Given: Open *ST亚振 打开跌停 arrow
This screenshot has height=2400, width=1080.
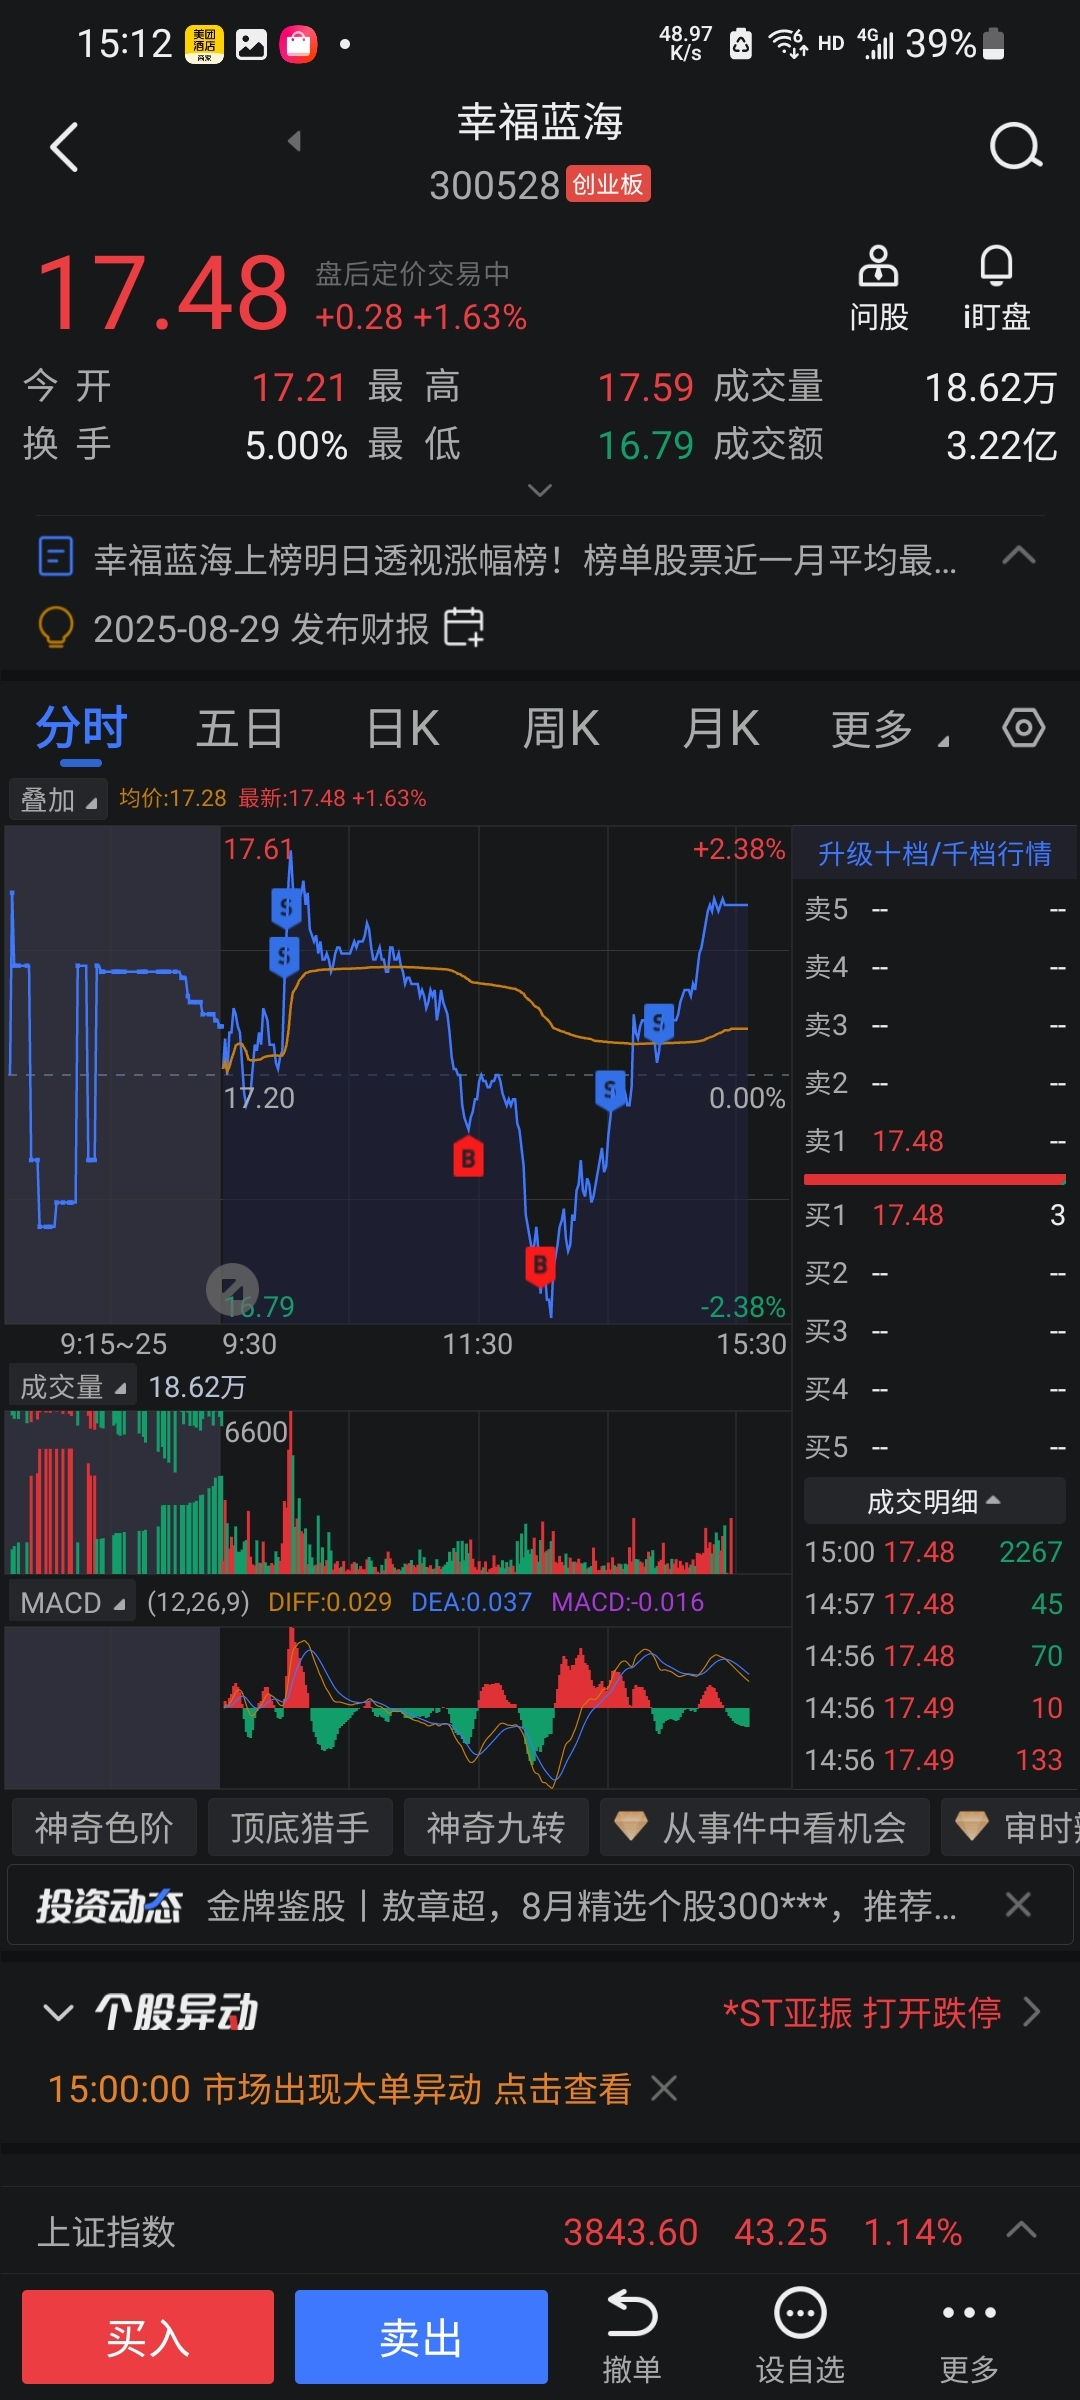Looking at the screenshot, I should coord(1032,2011).
